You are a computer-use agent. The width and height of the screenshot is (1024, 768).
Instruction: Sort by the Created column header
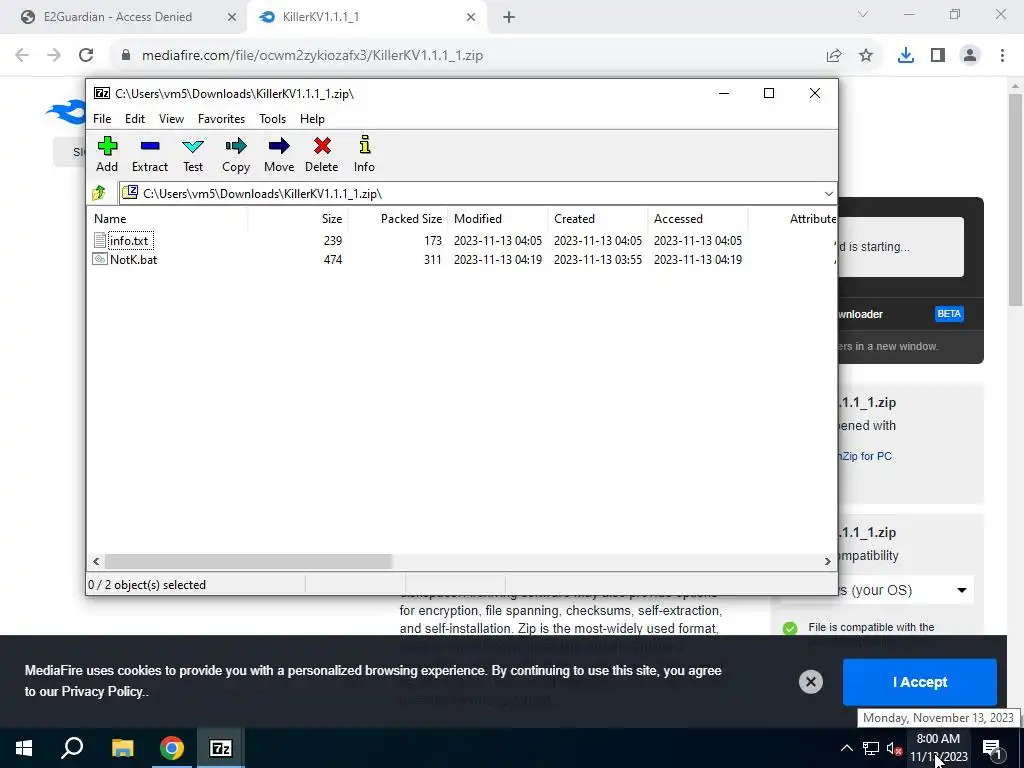598,219
